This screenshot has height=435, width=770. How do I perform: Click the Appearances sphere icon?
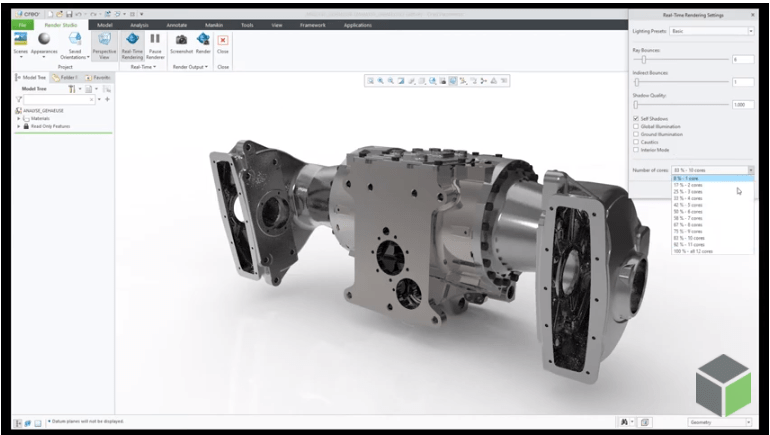coord(44,39)
